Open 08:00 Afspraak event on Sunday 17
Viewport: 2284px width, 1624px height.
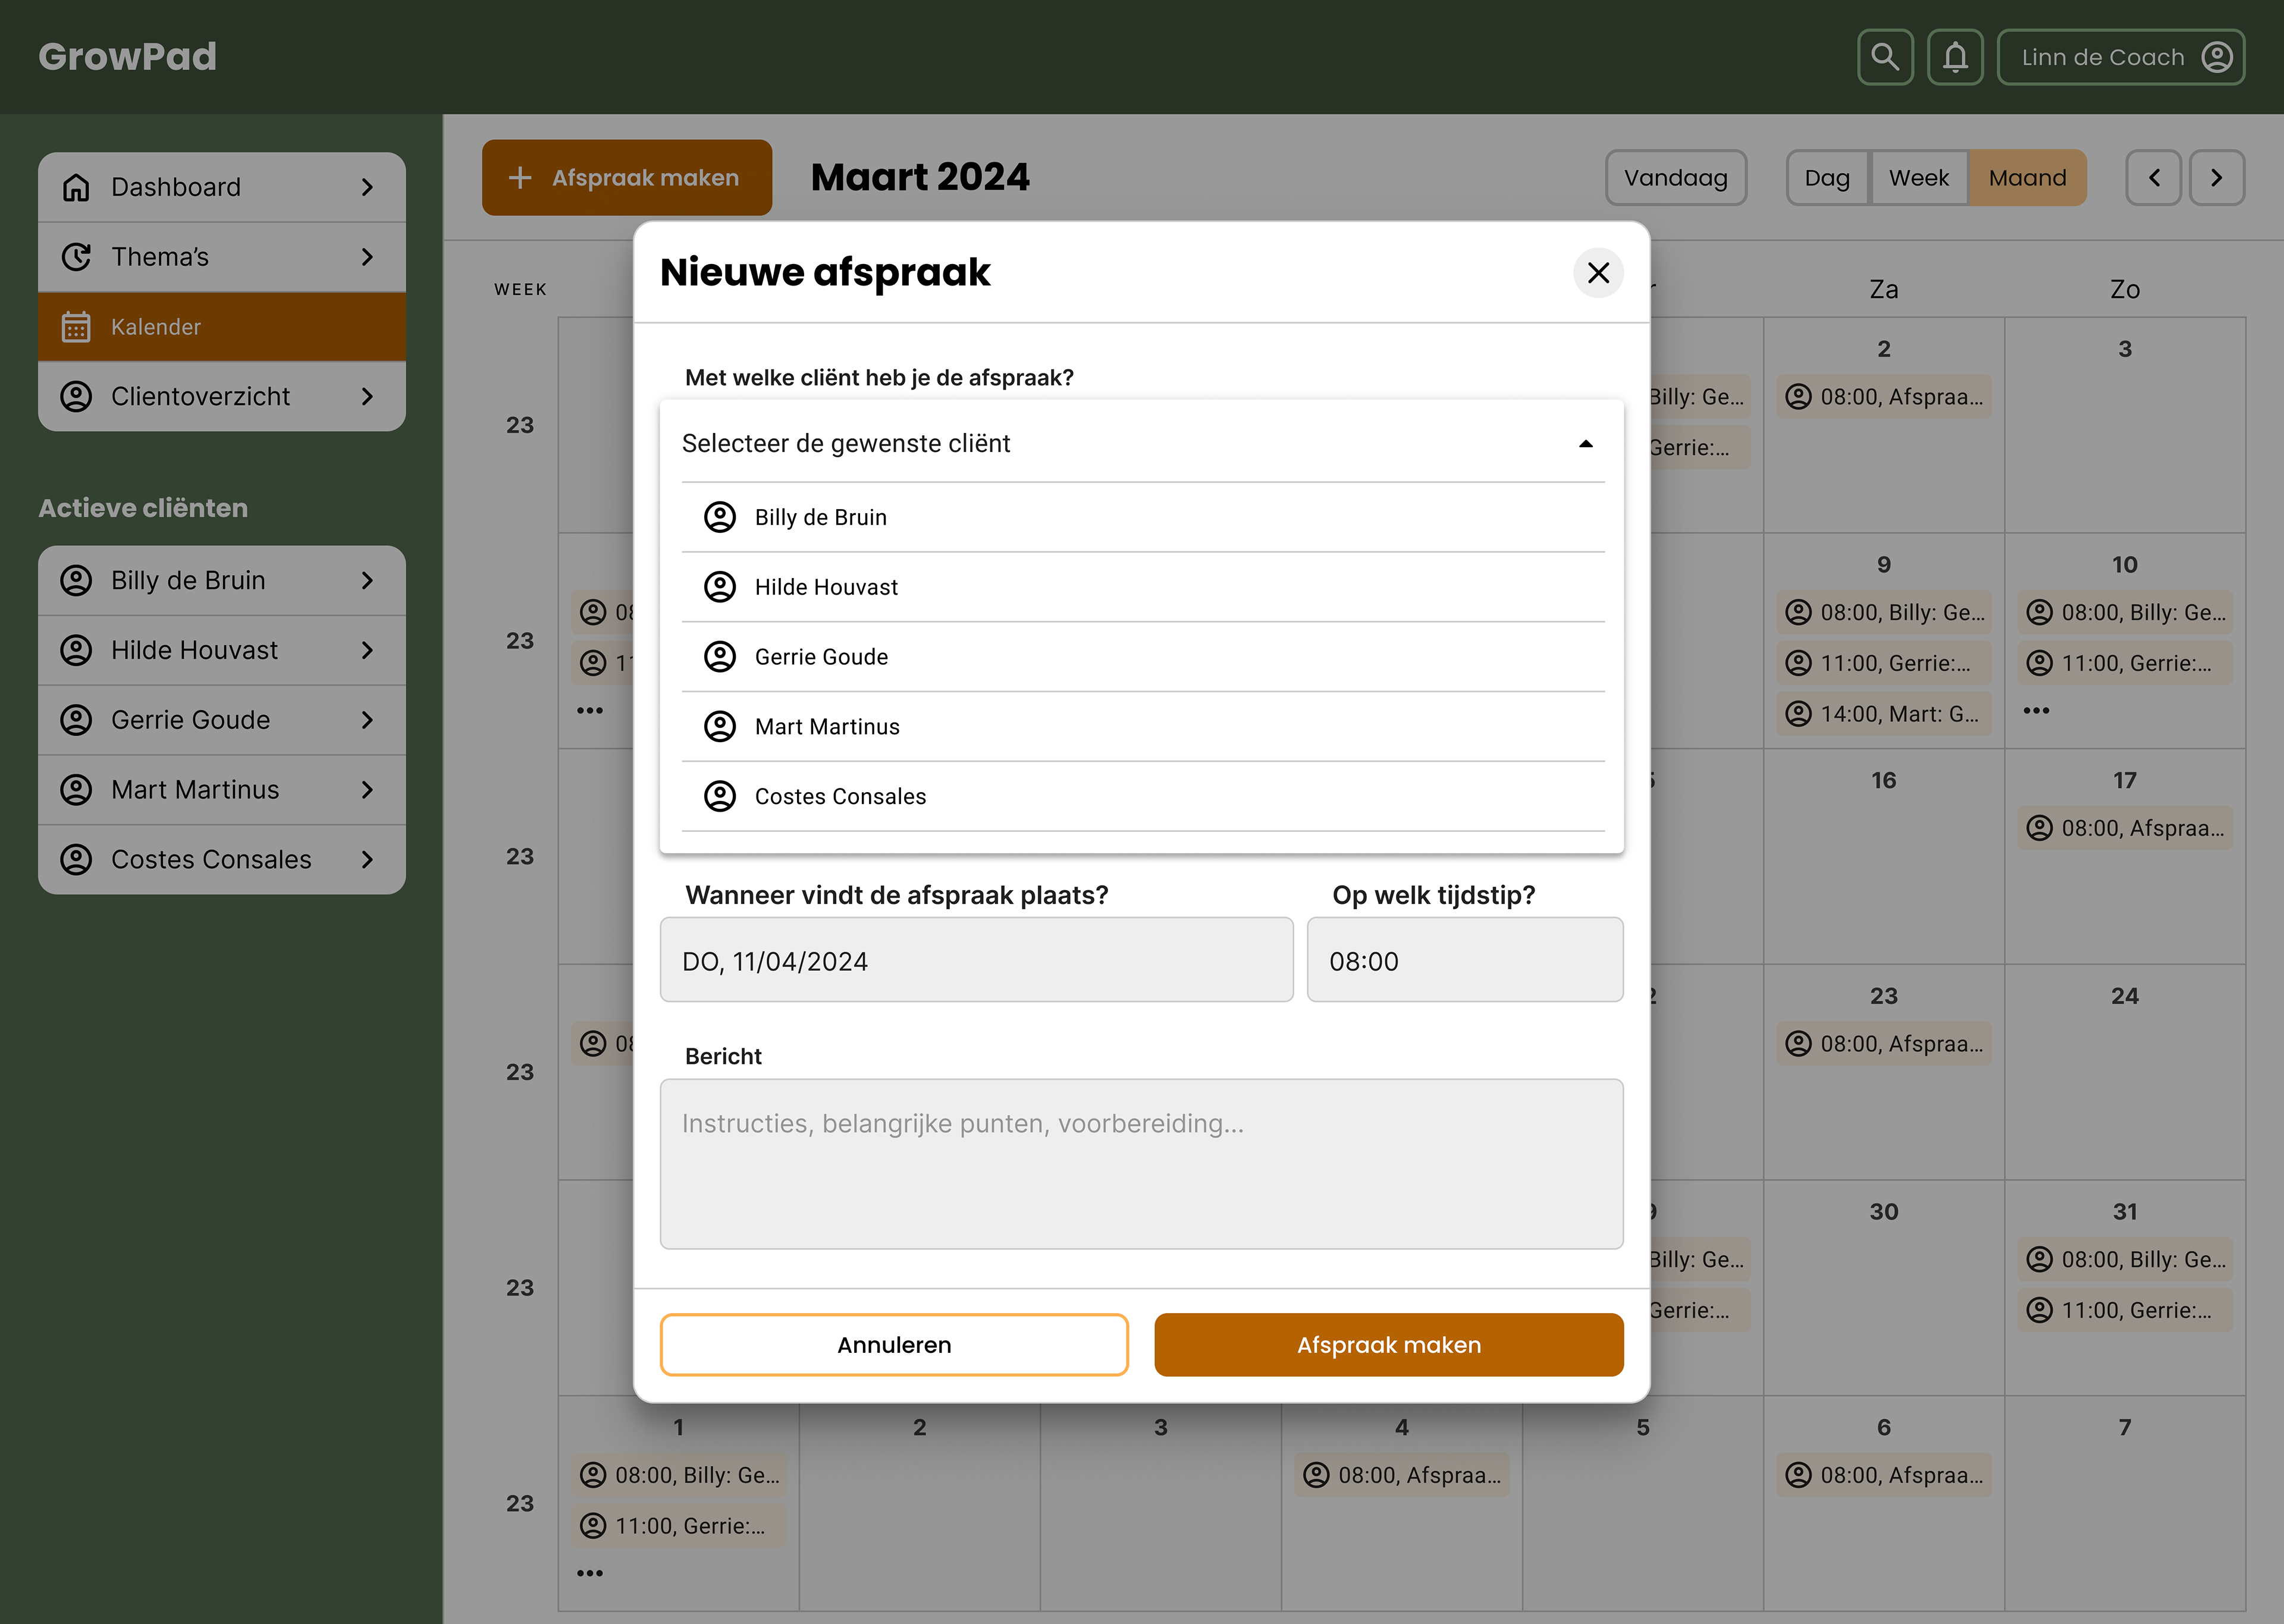[2125, 828]
